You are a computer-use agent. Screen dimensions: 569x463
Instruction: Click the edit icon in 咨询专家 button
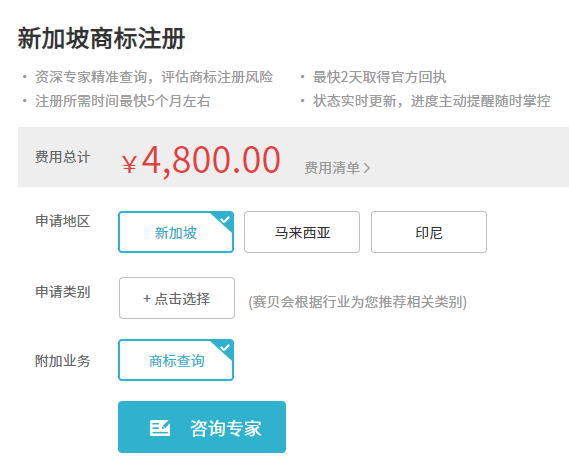point(160,428)
